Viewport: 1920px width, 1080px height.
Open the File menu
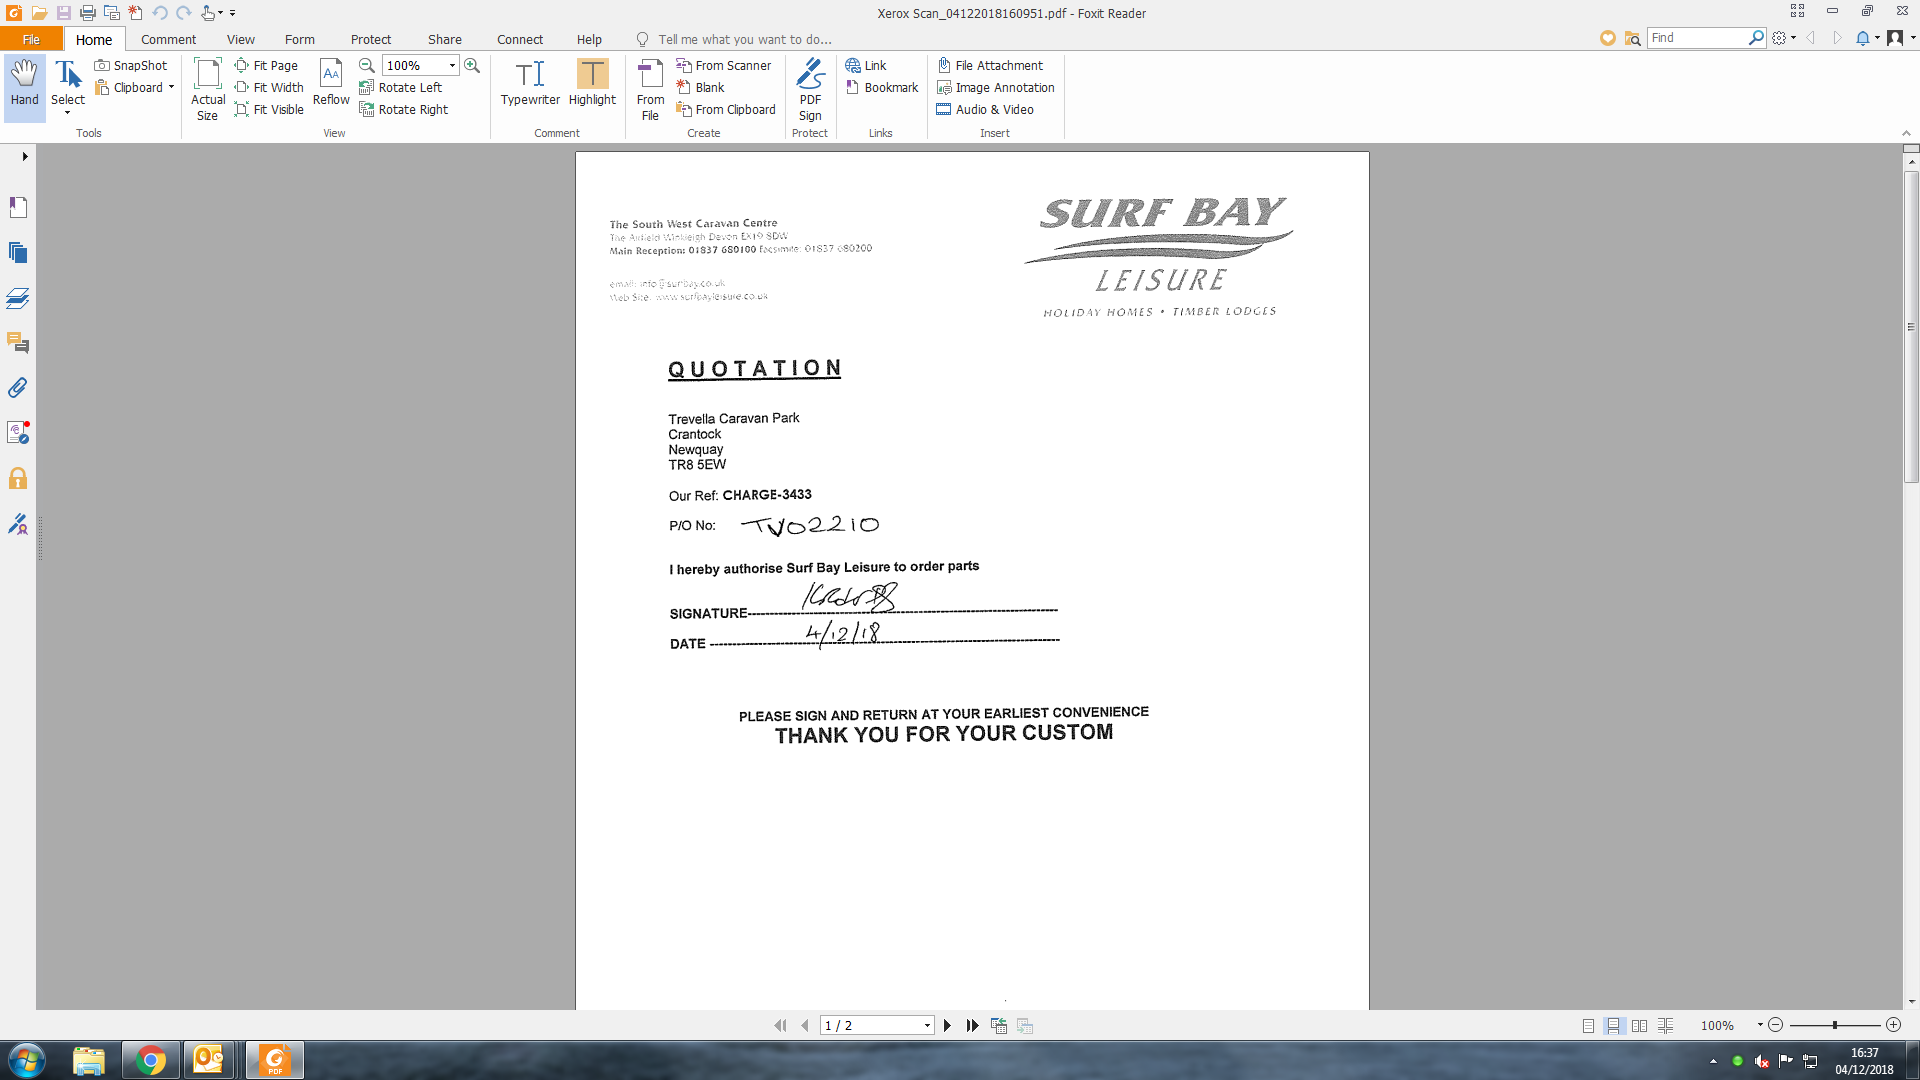click(31, 40)
